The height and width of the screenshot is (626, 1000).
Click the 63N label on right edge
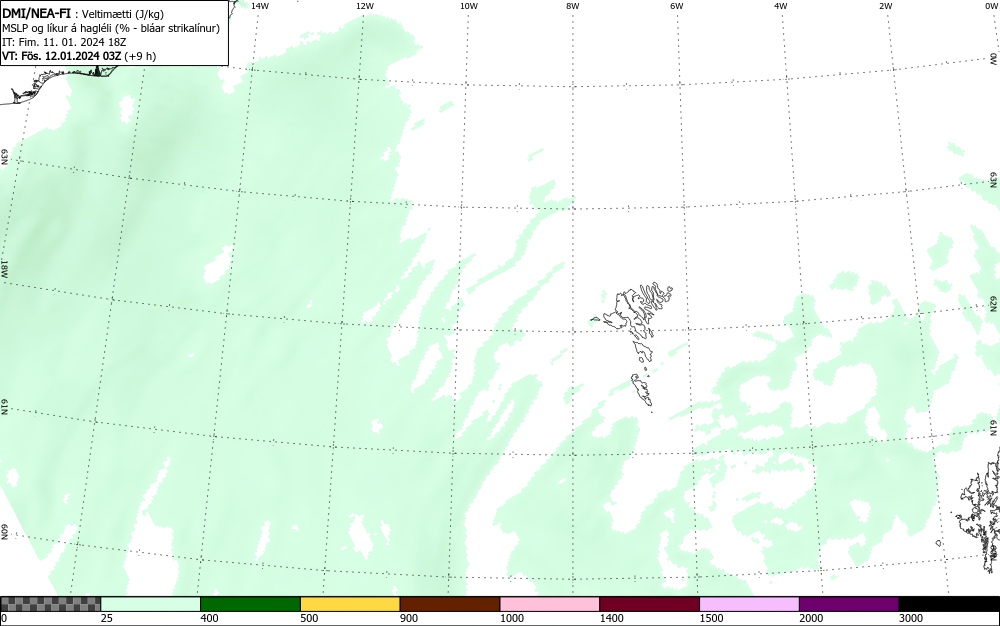coord(994,180)
